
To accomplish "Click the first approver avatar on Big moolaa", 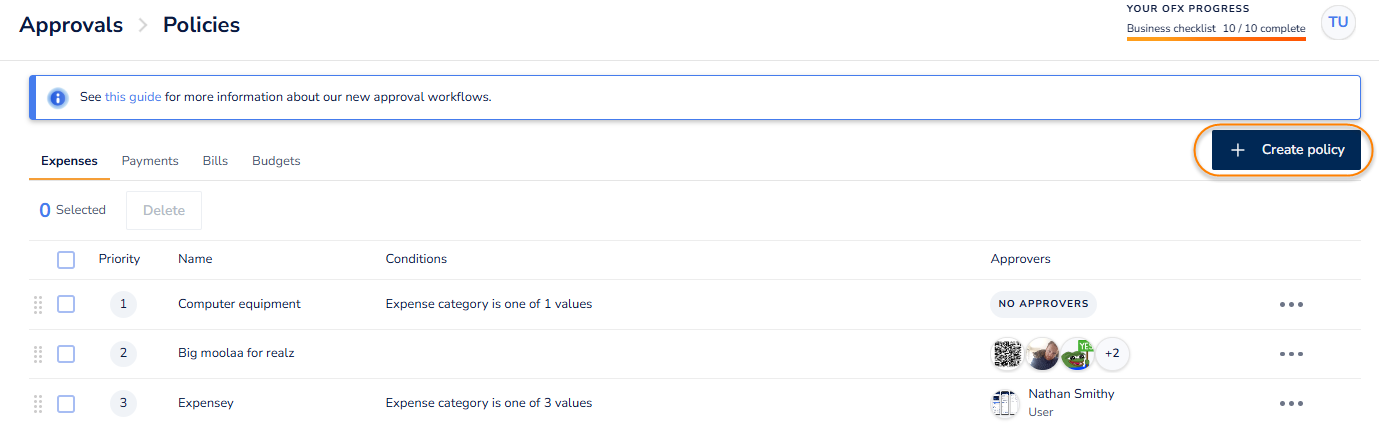I will click(x=1007, y=353).
